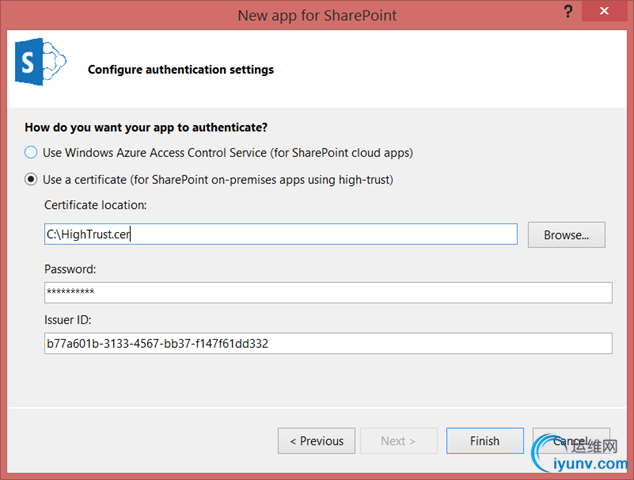
Task: Click the How do you want your app to authenticate text
Action: [146, 127]
